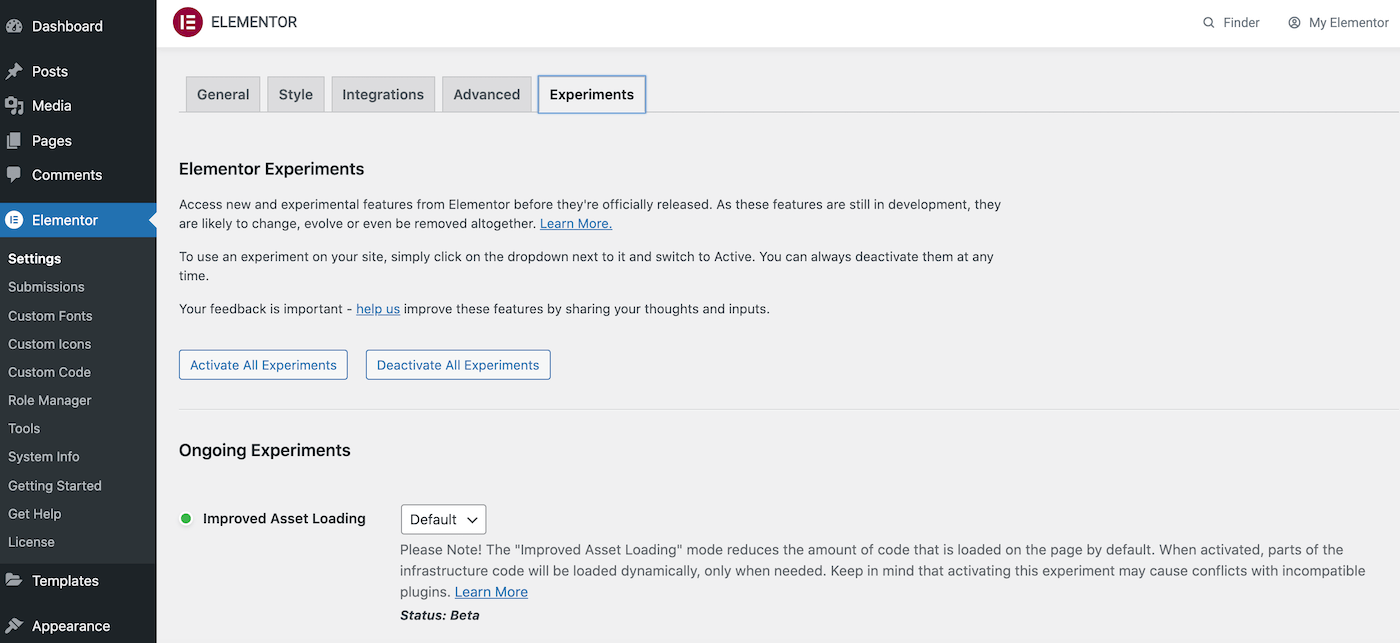The height and width of the screenshot is (643, 1400).
Task: Select the Posts pushpin icon
Action: [15, 71]
